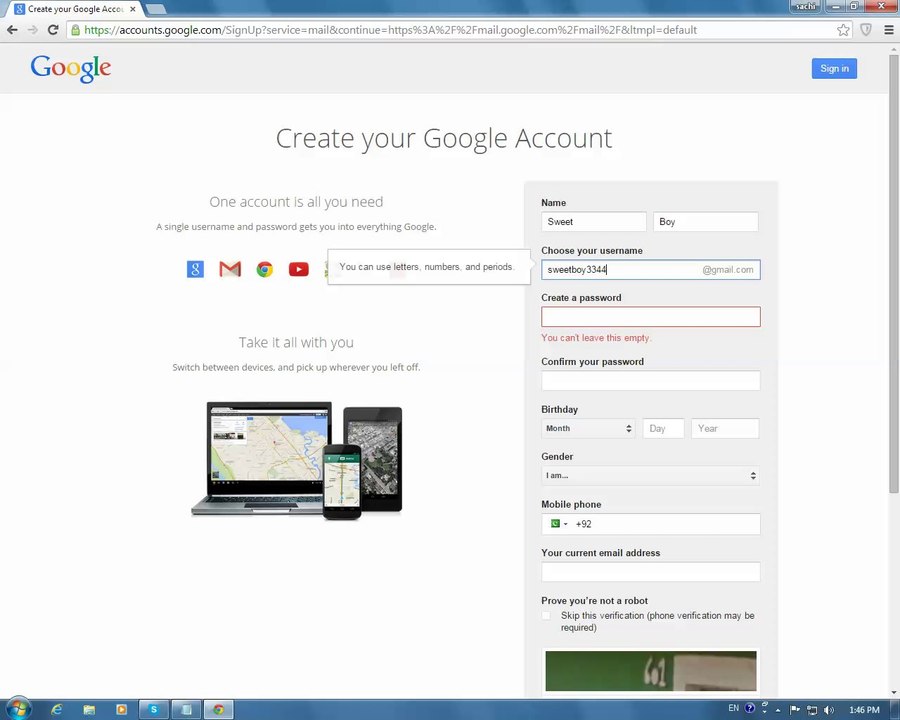
Task: Click the clock showing 1:46 PM
Action: (x=864, y=710)
